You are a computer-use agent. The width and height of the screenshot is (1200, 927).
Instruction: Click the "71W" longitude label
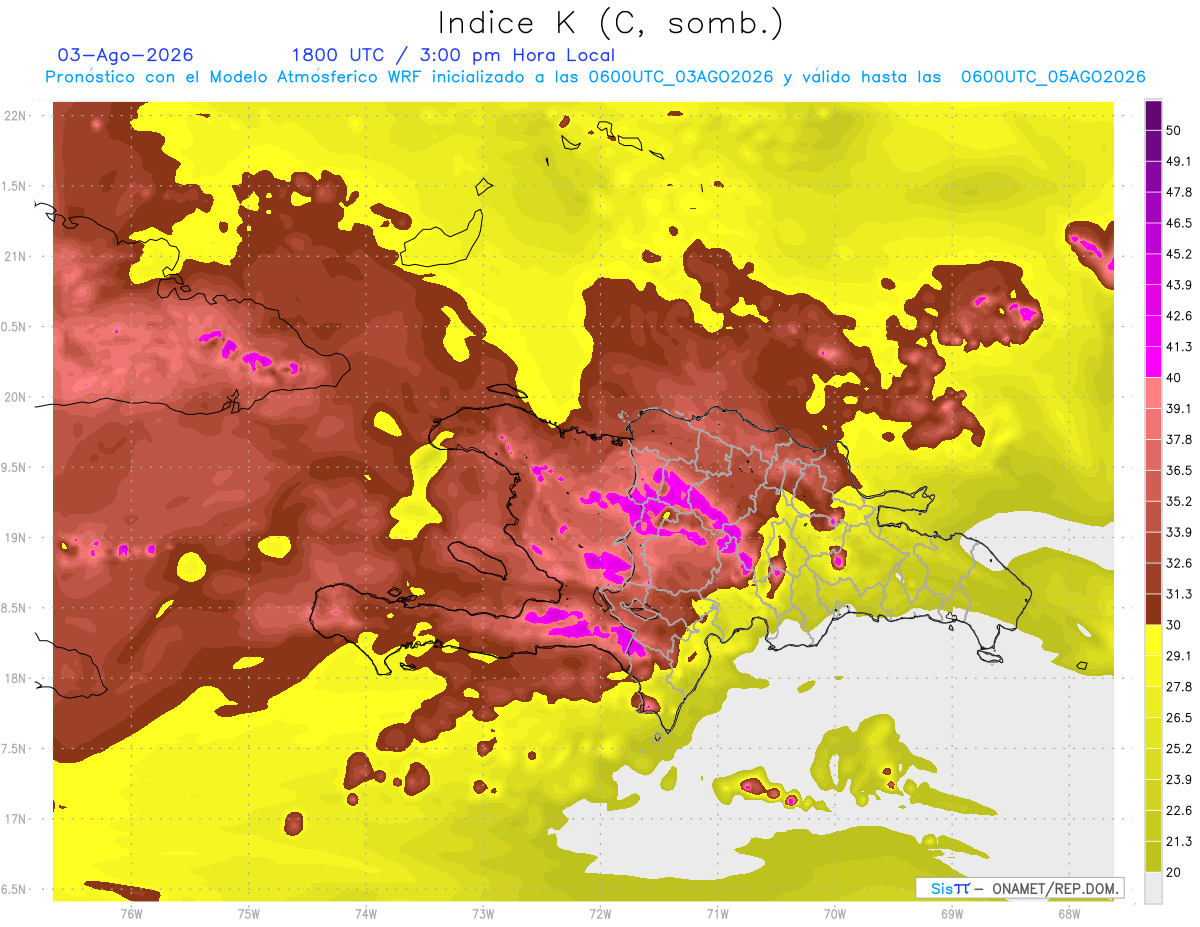coord(717,914)
